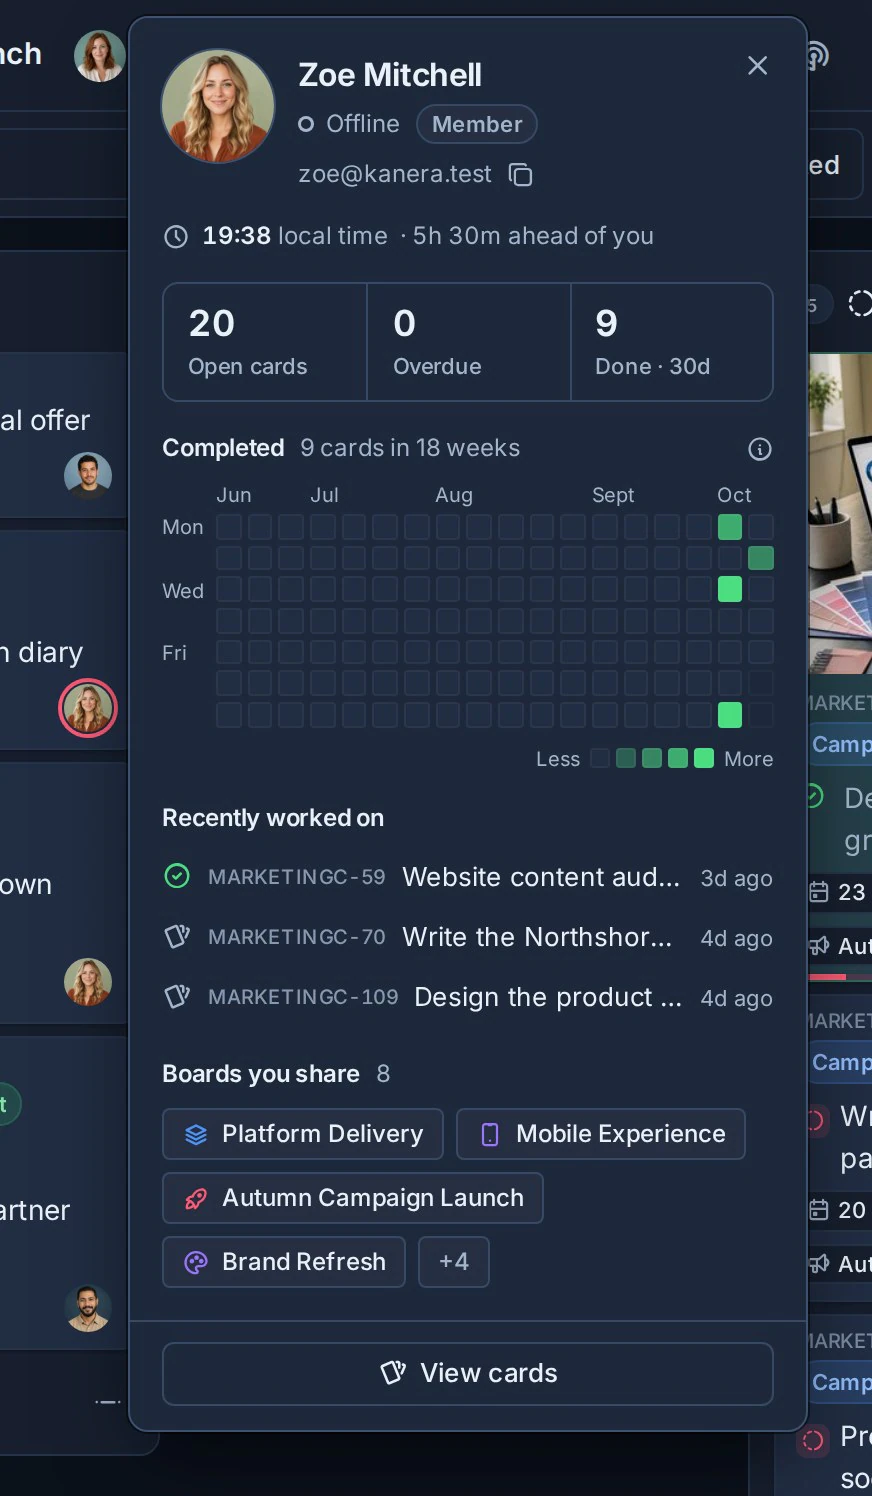Open card MARKETINGC-70 Write the Northshore
Image resolution: width=872 pixels, height=1496 pixels.
pos(468,937)
